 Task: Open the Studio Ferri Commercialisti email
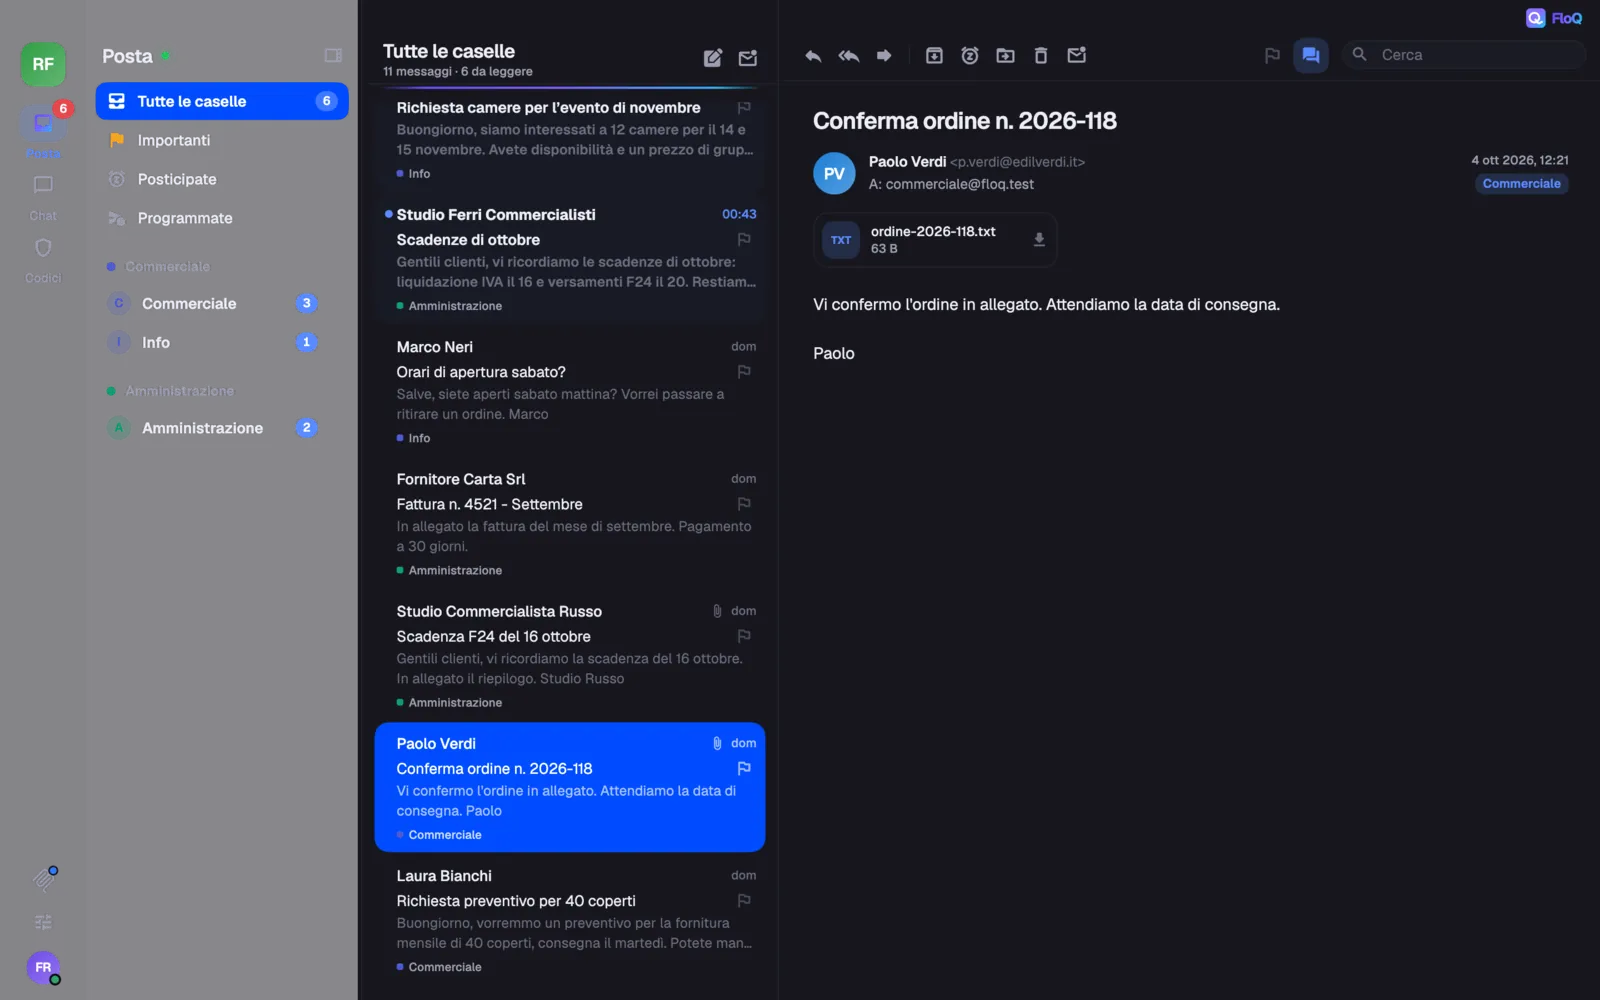point(570,259)
